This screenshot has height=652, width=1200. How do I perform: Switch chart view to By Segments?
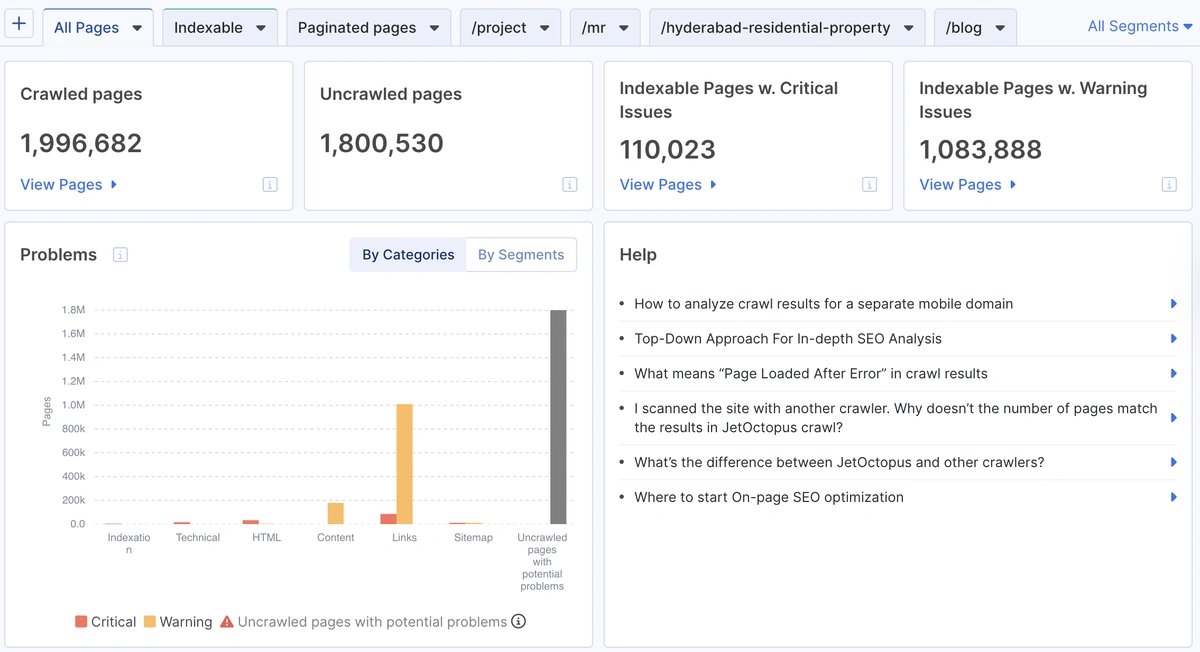521,255
